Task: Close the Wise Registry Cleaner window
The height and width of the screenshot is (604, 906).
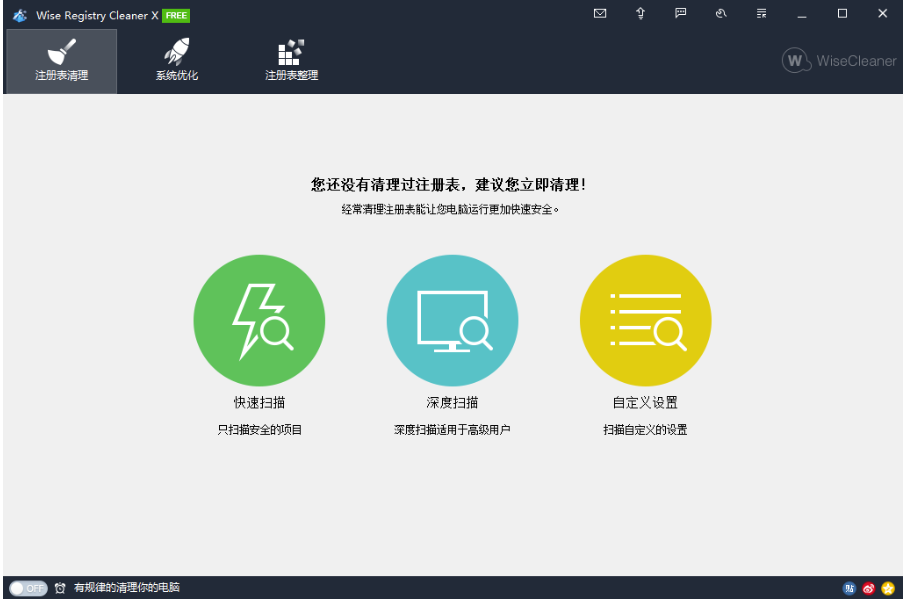Action: [882, 13]
